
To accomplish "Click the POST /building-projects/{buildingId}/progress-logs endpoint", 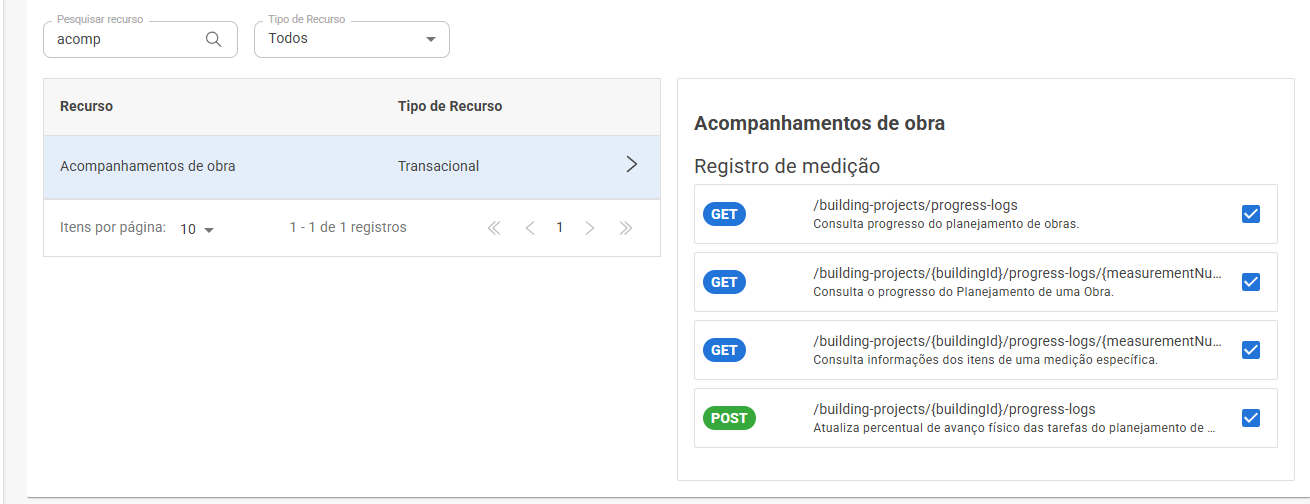I will (986, 418).
